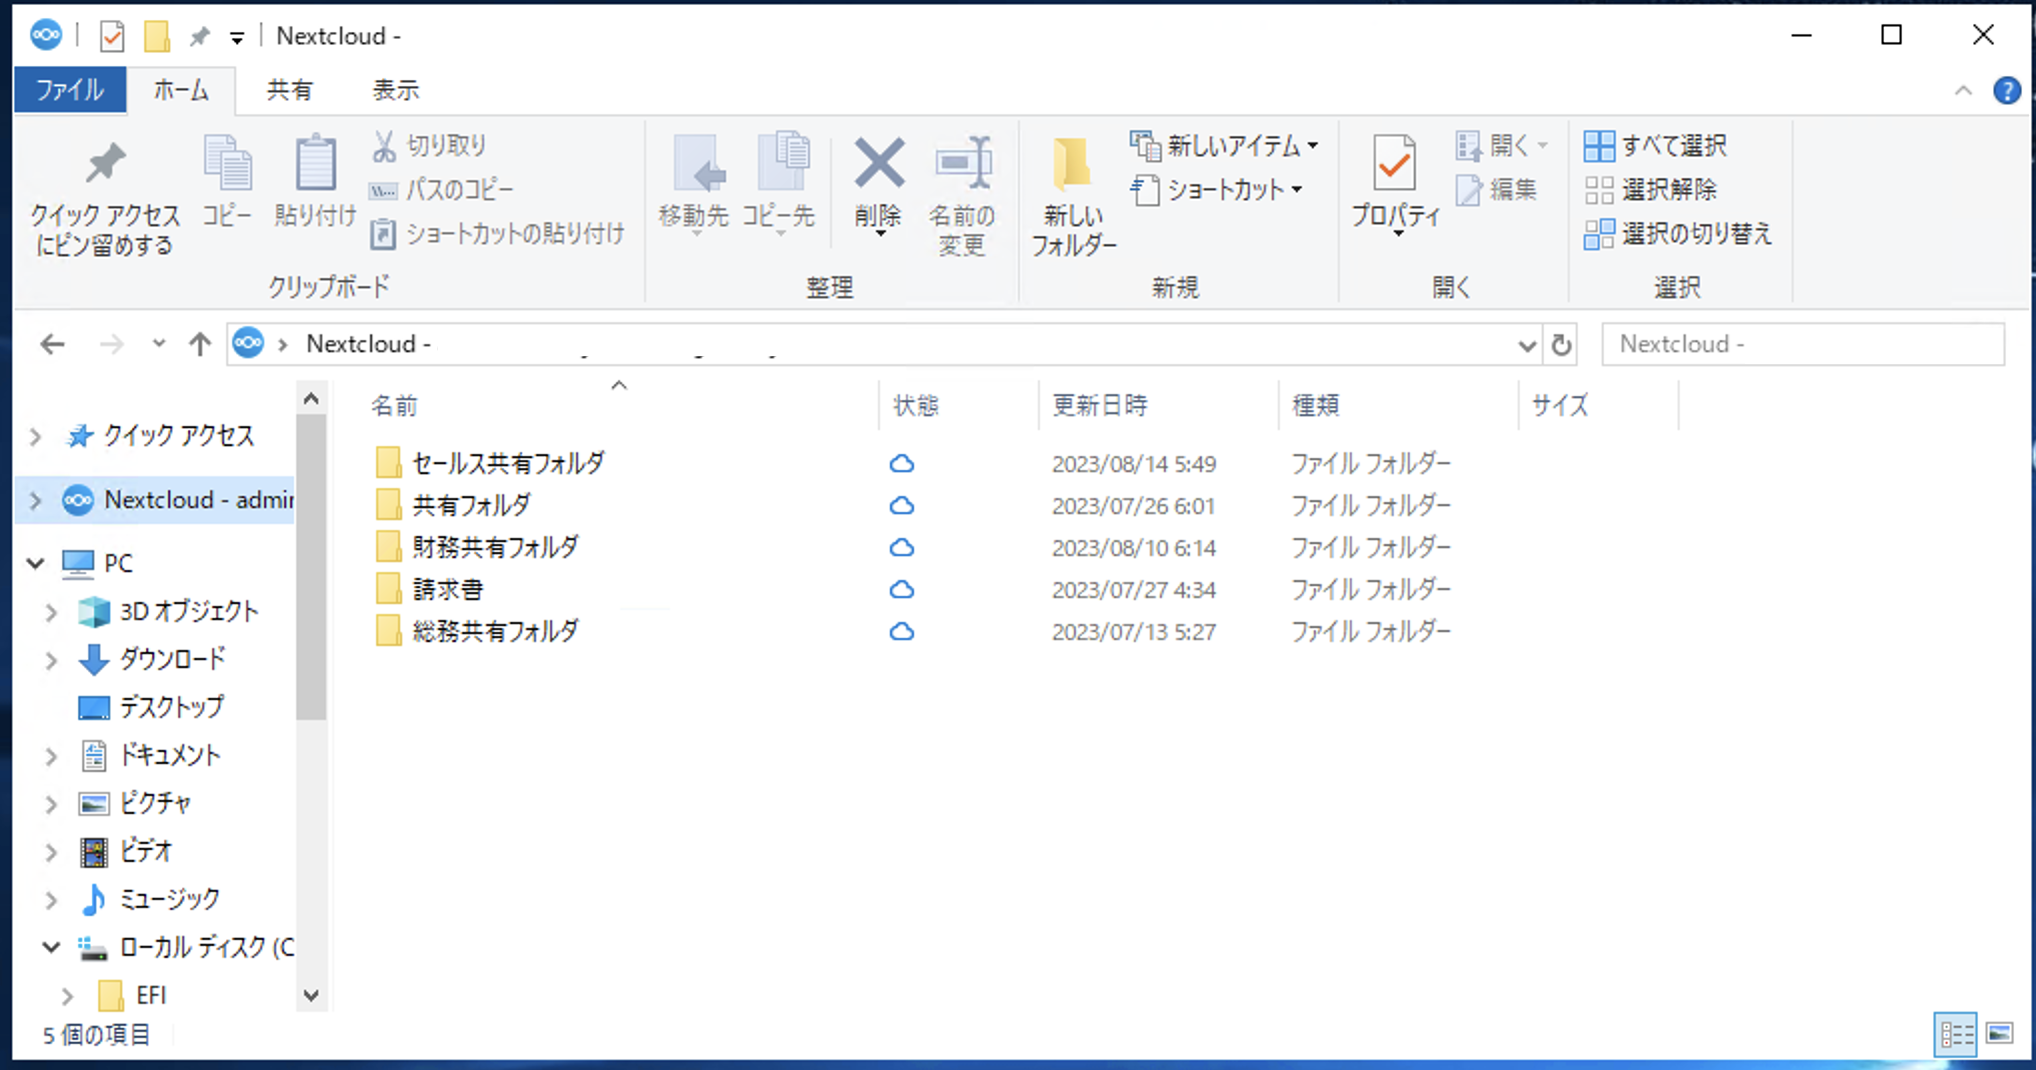The image size is (2036, 1070).
Task: Open the address bar history dropdown
Action: (1526, 346)
